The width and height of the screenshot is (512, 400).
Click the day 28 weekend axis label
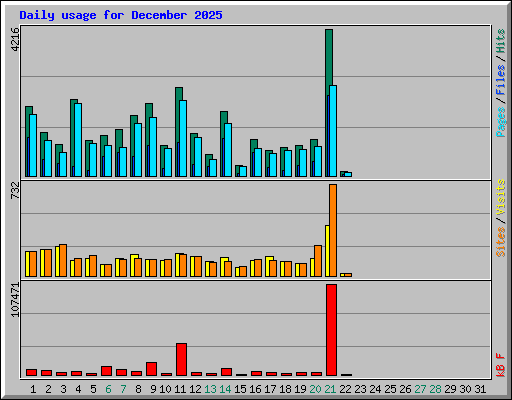click(435, 389)
